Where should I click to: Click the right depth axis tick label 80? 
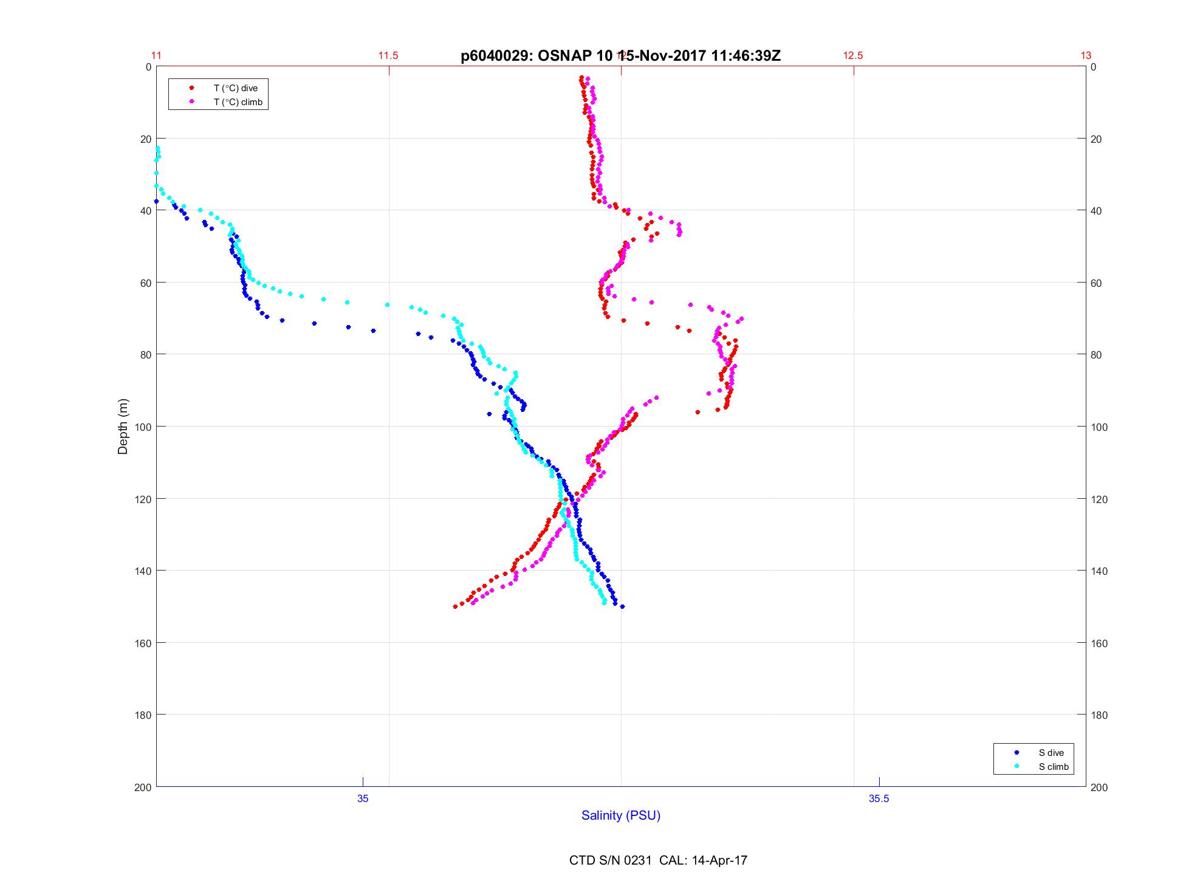(1097, 355)
